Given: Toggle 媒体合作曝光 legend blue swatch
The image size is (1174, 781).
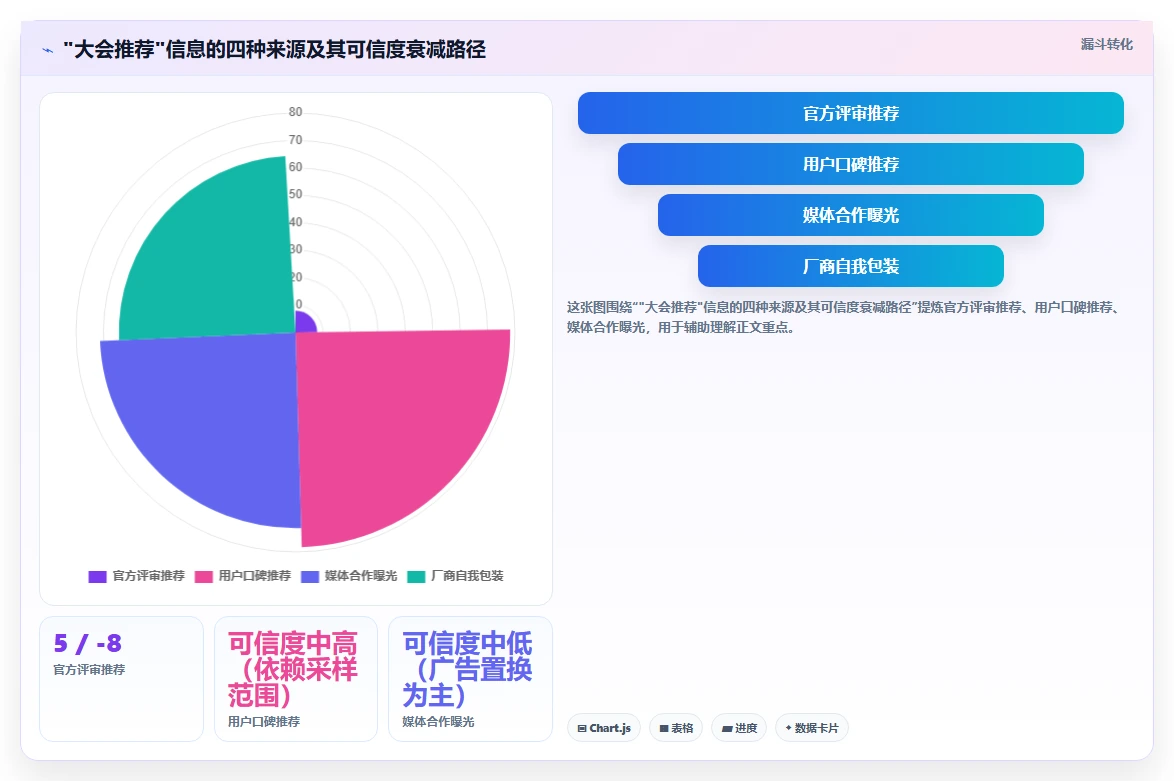Looking at the screenshot, I should [310, 577].
